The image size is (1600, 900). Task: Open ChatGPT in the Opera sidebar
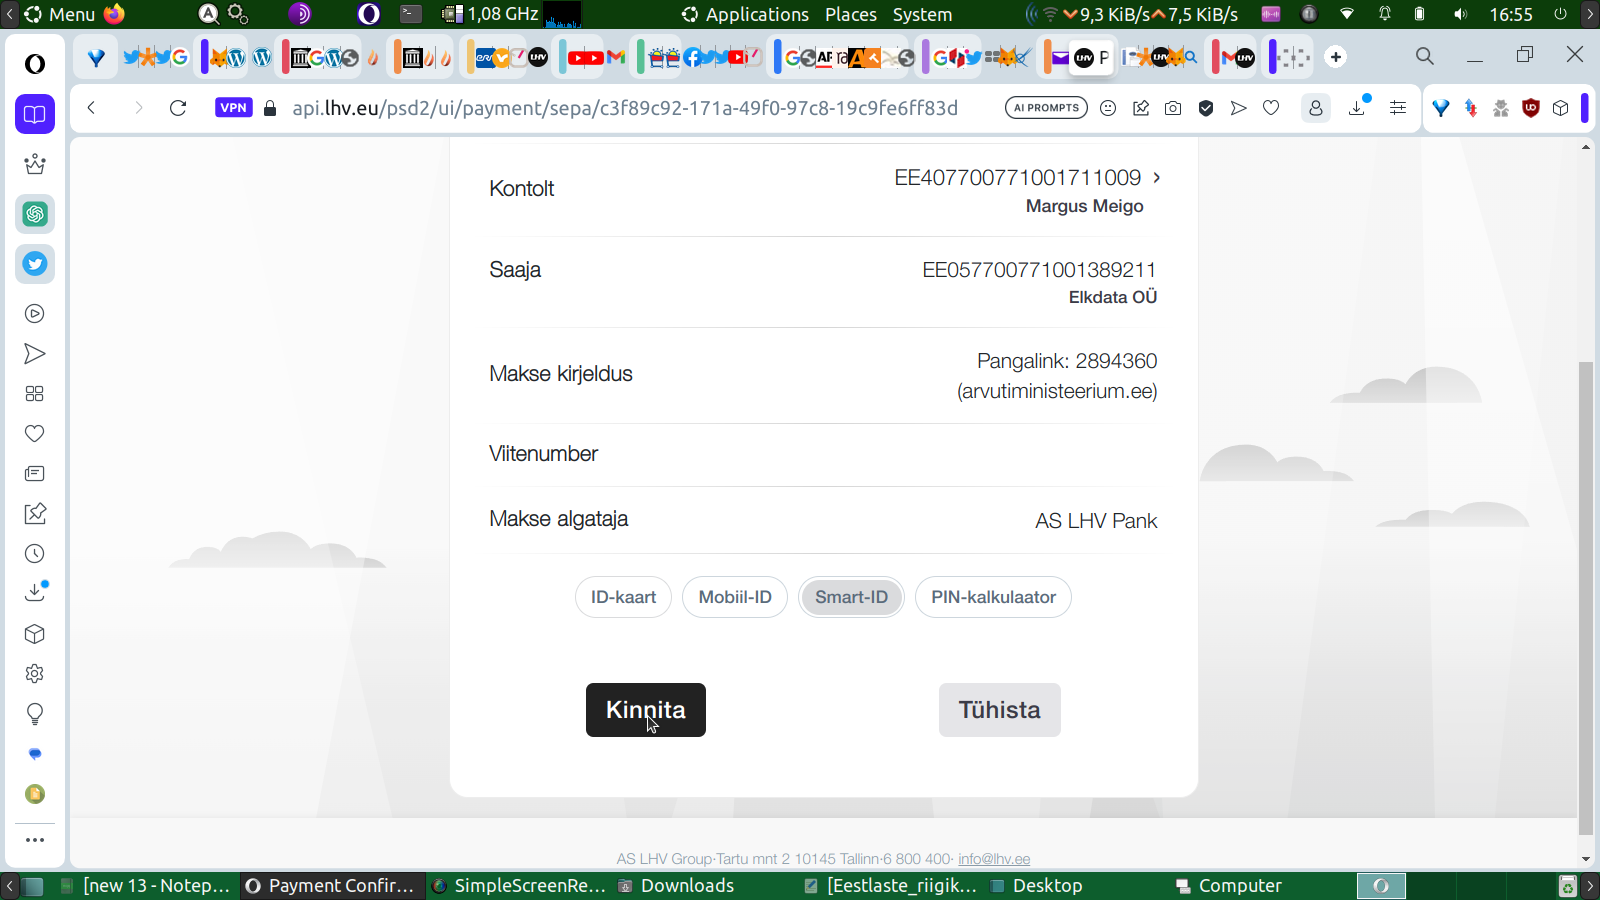point(35,214)
